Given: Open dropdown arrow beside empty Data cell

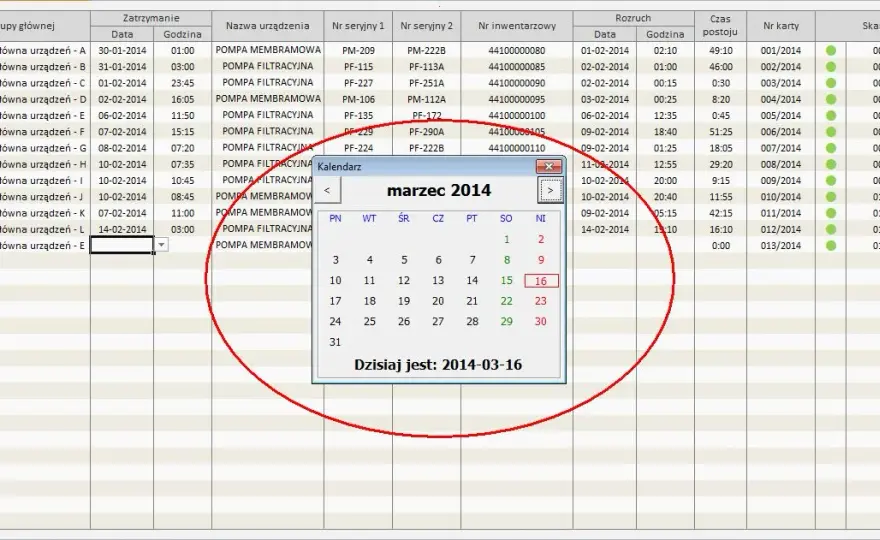Looking at the screenshot, I should (161, 245).
